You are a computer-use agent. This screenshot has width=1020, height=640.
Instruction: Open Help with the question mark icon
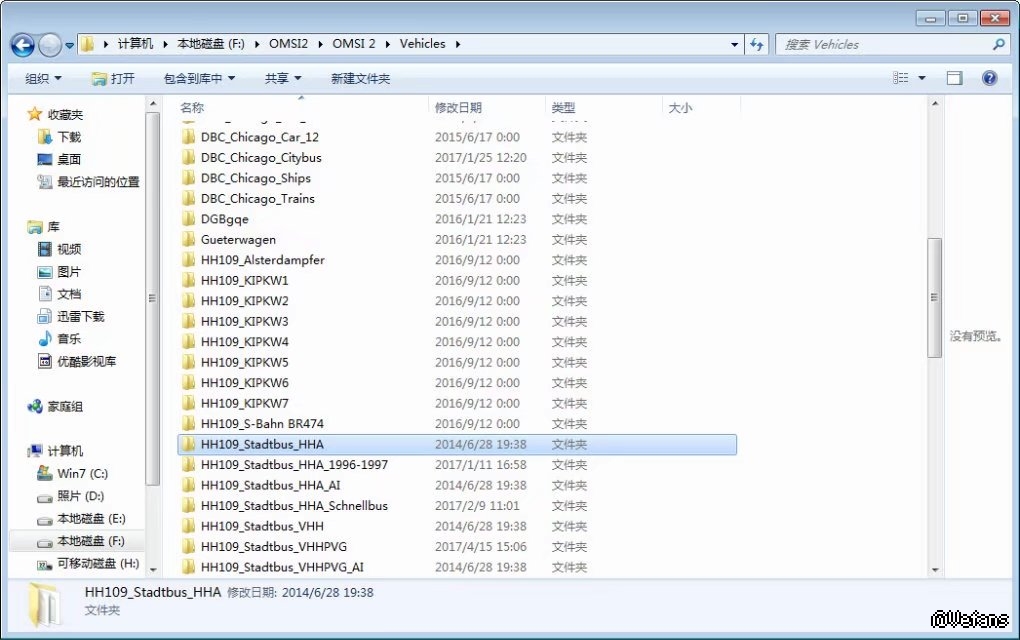click(x=989, y=78)
